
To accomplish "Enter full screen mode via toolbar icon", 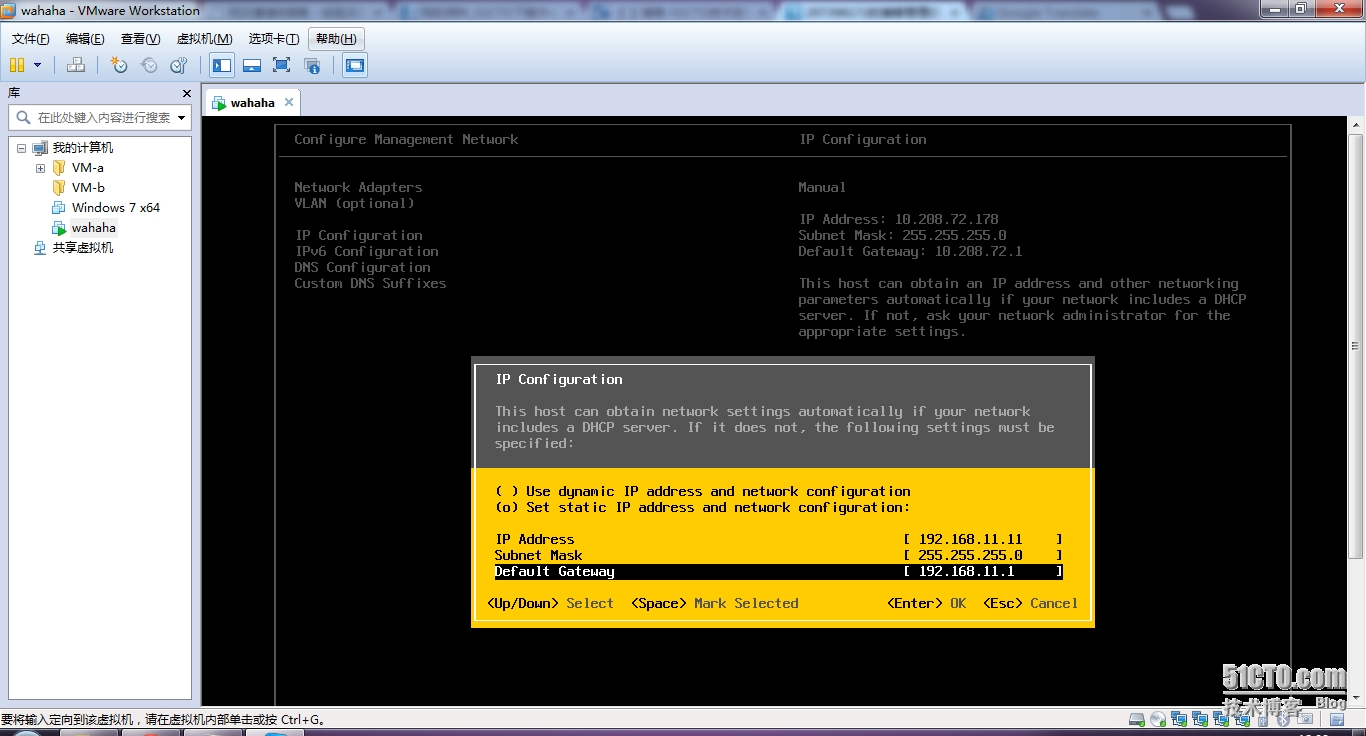I will [282, 65].
